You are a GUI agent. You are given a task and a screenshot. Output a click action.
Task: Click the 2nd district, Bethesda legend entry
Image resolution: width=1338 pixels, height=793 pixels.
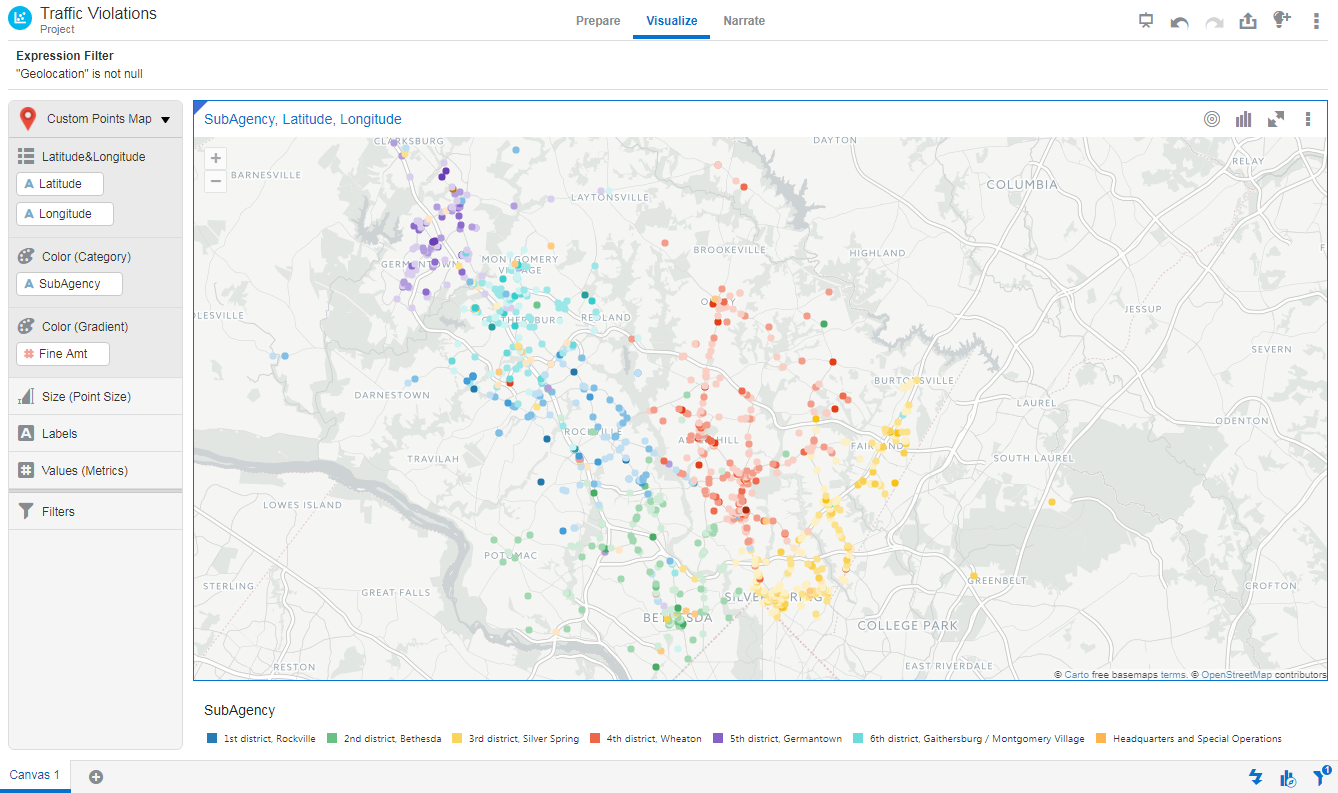click(384, 739)
